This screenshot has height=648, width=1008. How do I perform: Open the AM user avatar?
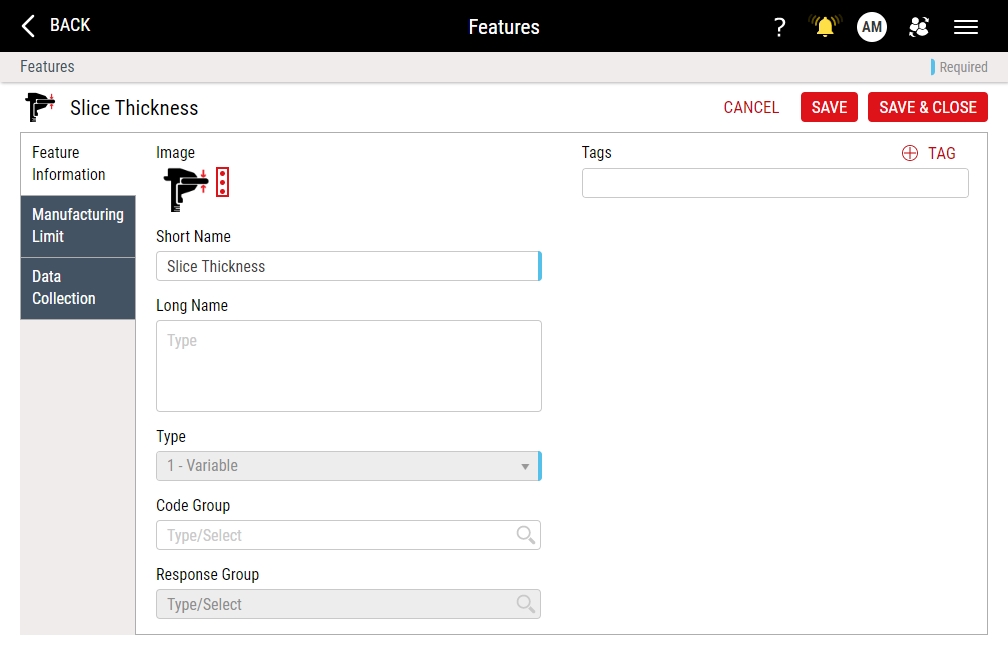pyautogui.click(x=872, y=27)
